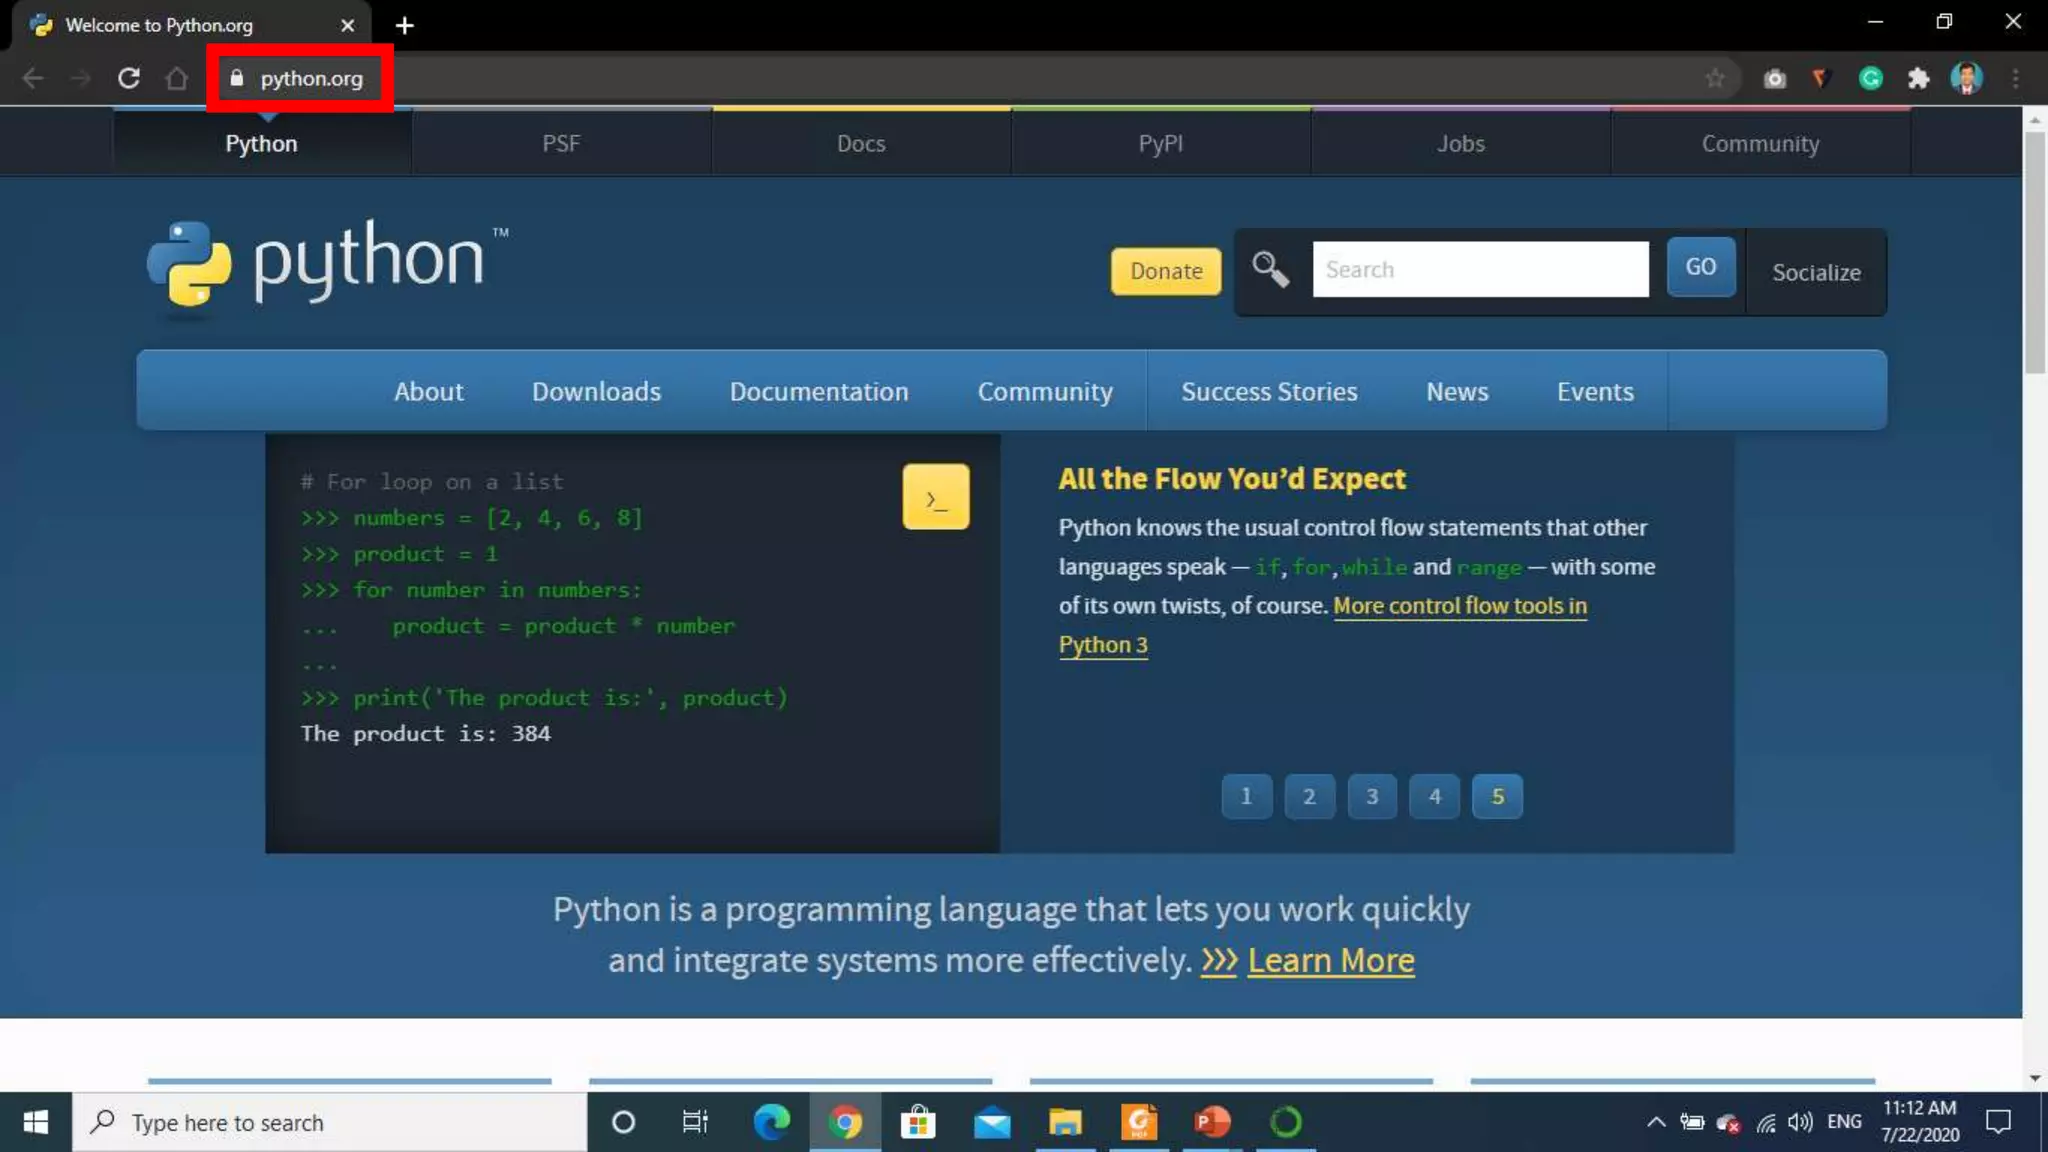Screen dimensions: 2048x1152
Task: Expand the Socialize menu
Action: click(1816, 272)
